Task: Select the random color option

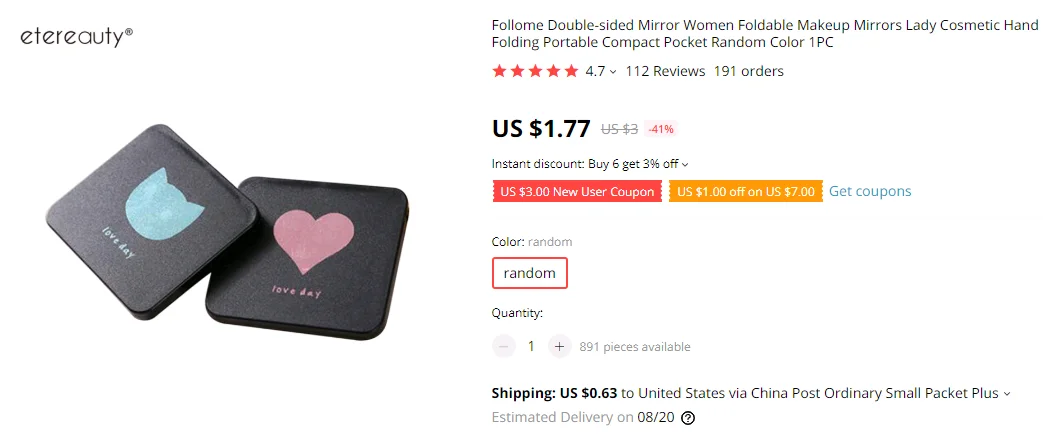Action: 529,273
